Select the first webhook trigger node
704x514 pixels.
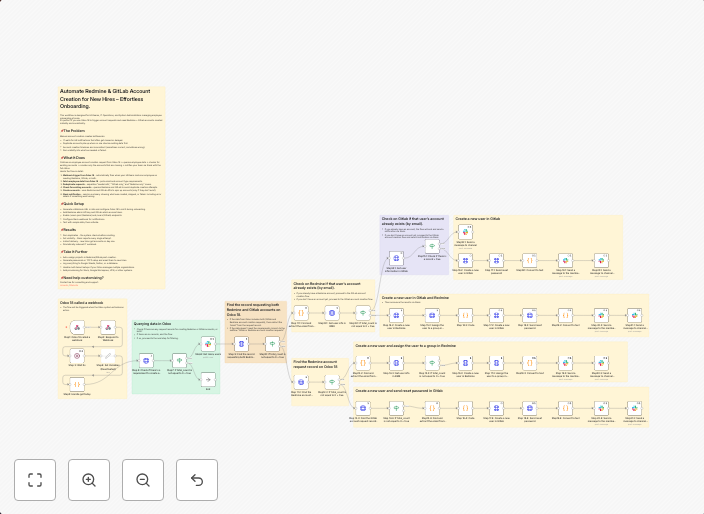coord(77,327)
